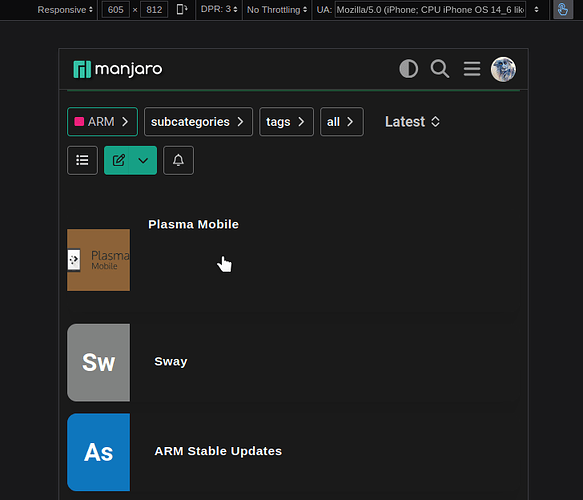Open forum search magnifier icon
Screen dimensions: 583x500
click(440, 69)
